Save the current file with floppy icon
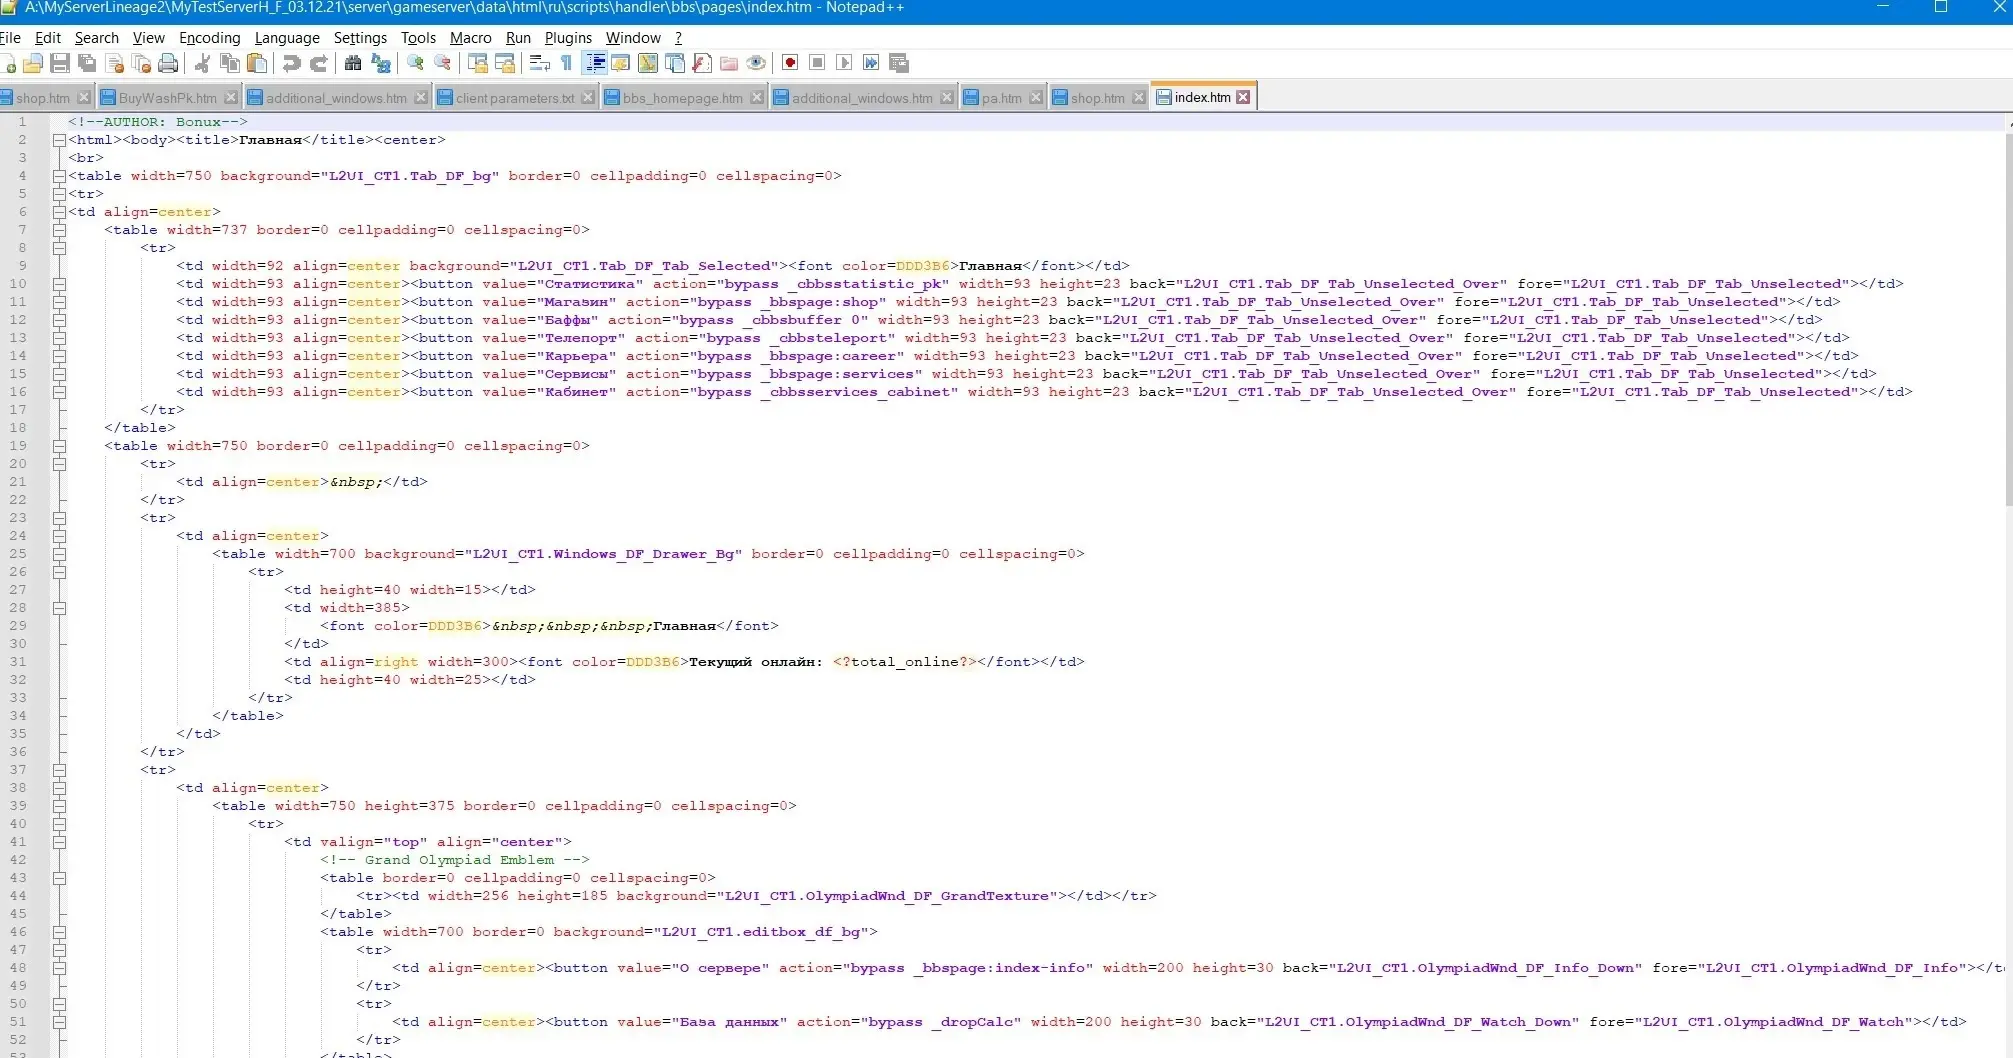Image resolution: width=2013 pixels, height=1058 pixels. 60,63
